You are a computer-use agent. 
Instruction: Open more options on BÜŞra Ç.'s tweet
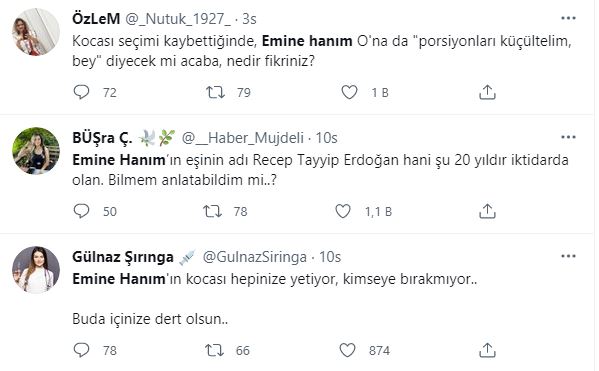568,137
